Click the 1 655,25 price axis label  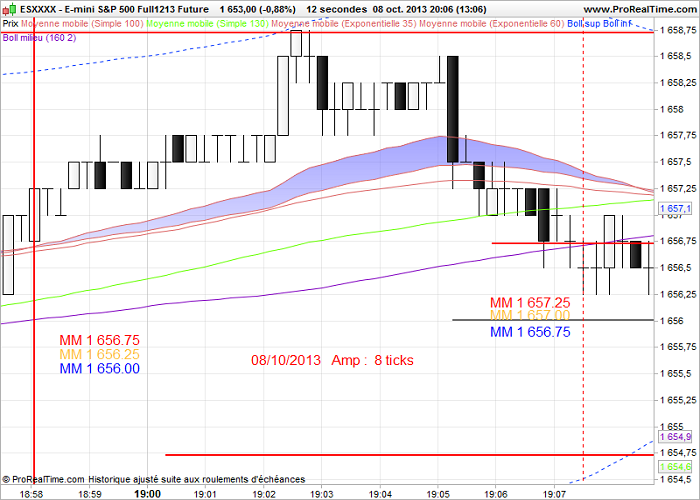click(678, 400)
